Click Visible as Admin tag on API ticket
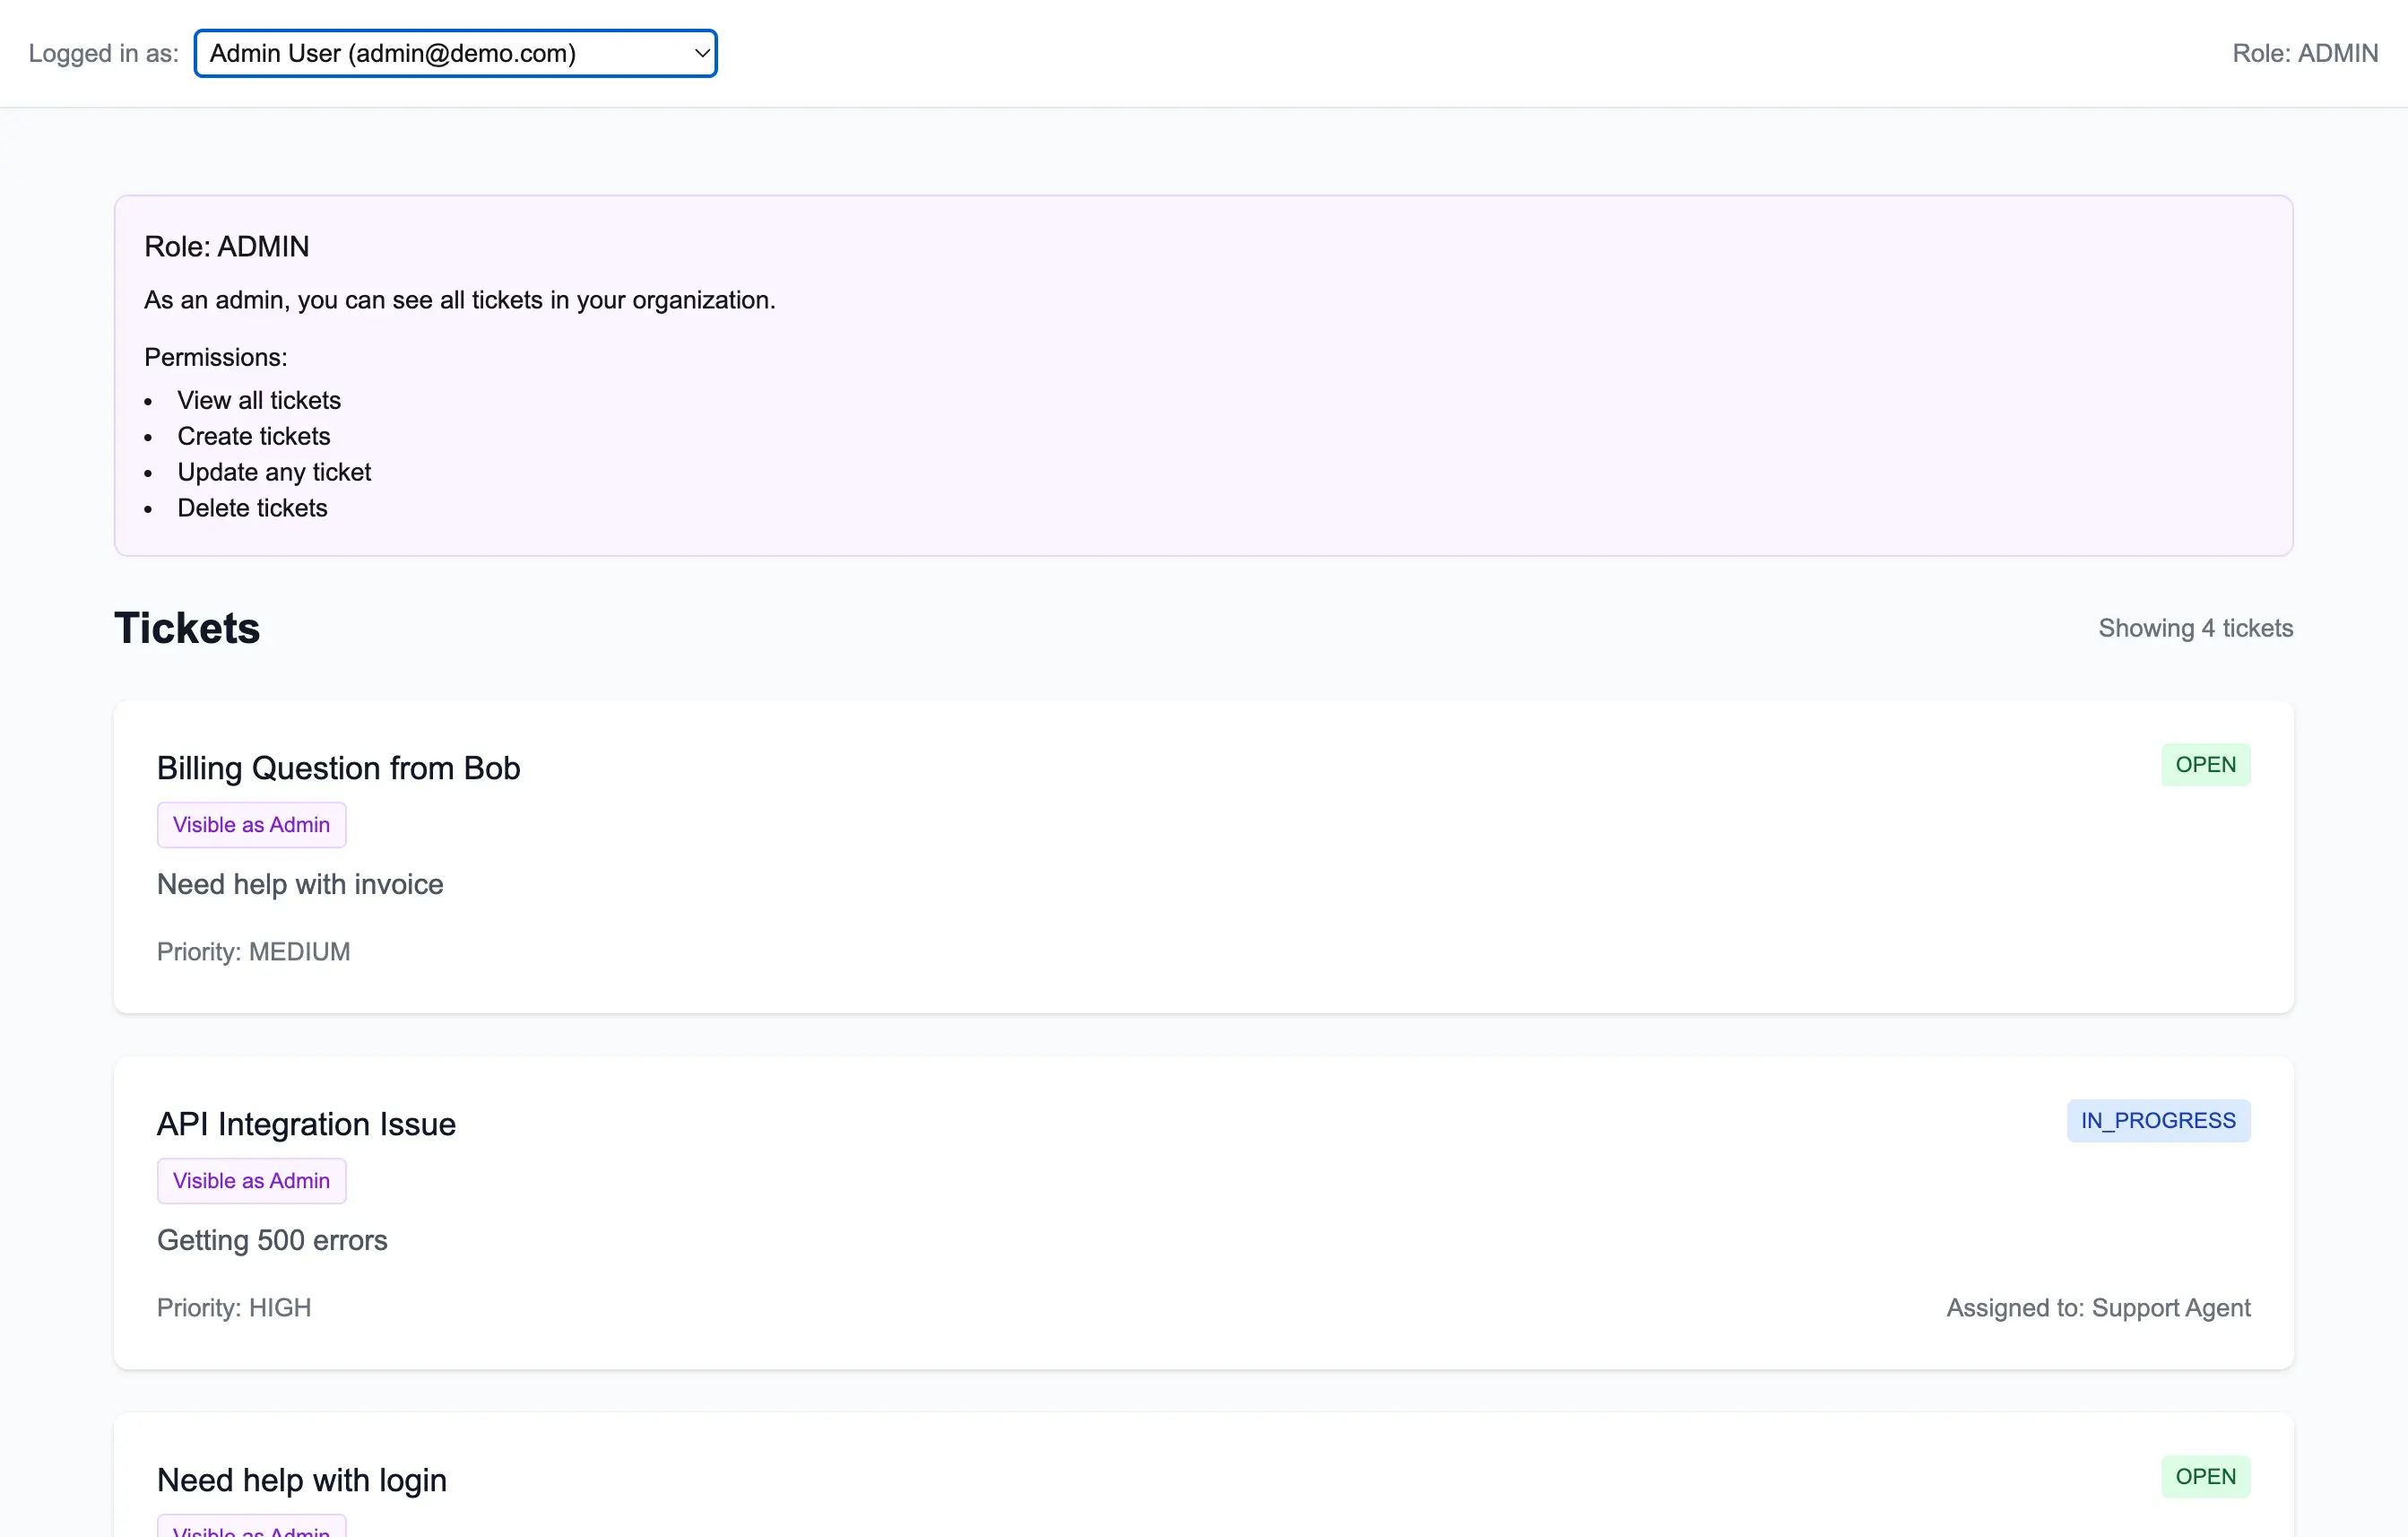 click(x=251, y=1181)
